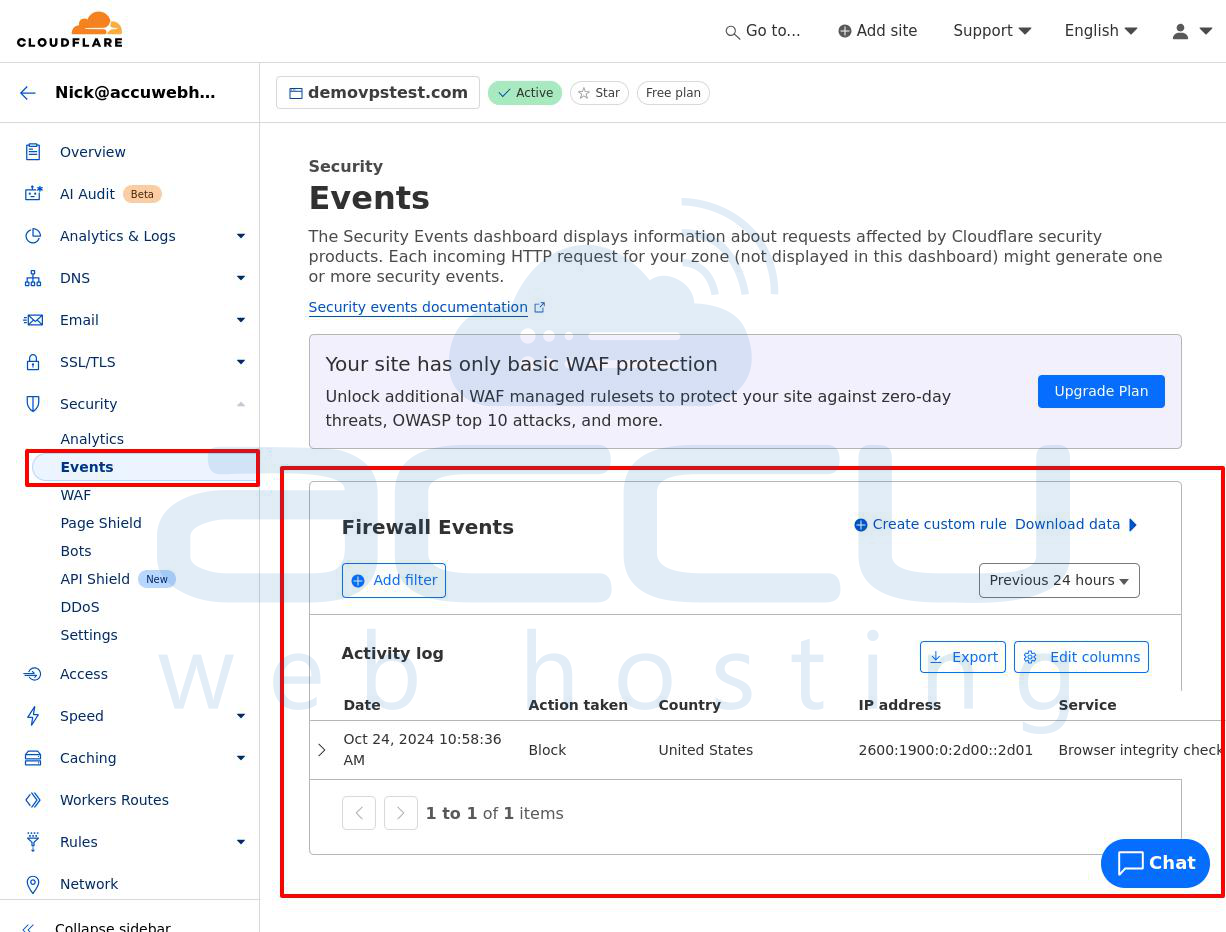Image resolution: width=1226 pixels, height=932 pixels.
Task: Expand the SSL/TLS menu arrow
Action: pyautogui.click(x=241, y=362)
